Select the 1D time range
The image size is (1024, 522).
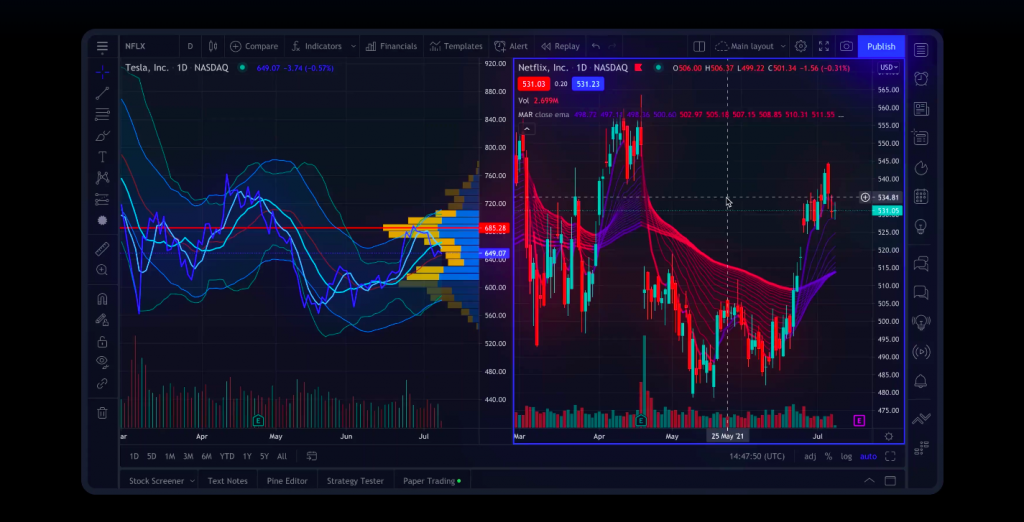pyautogui.click(x=134, y=457)
